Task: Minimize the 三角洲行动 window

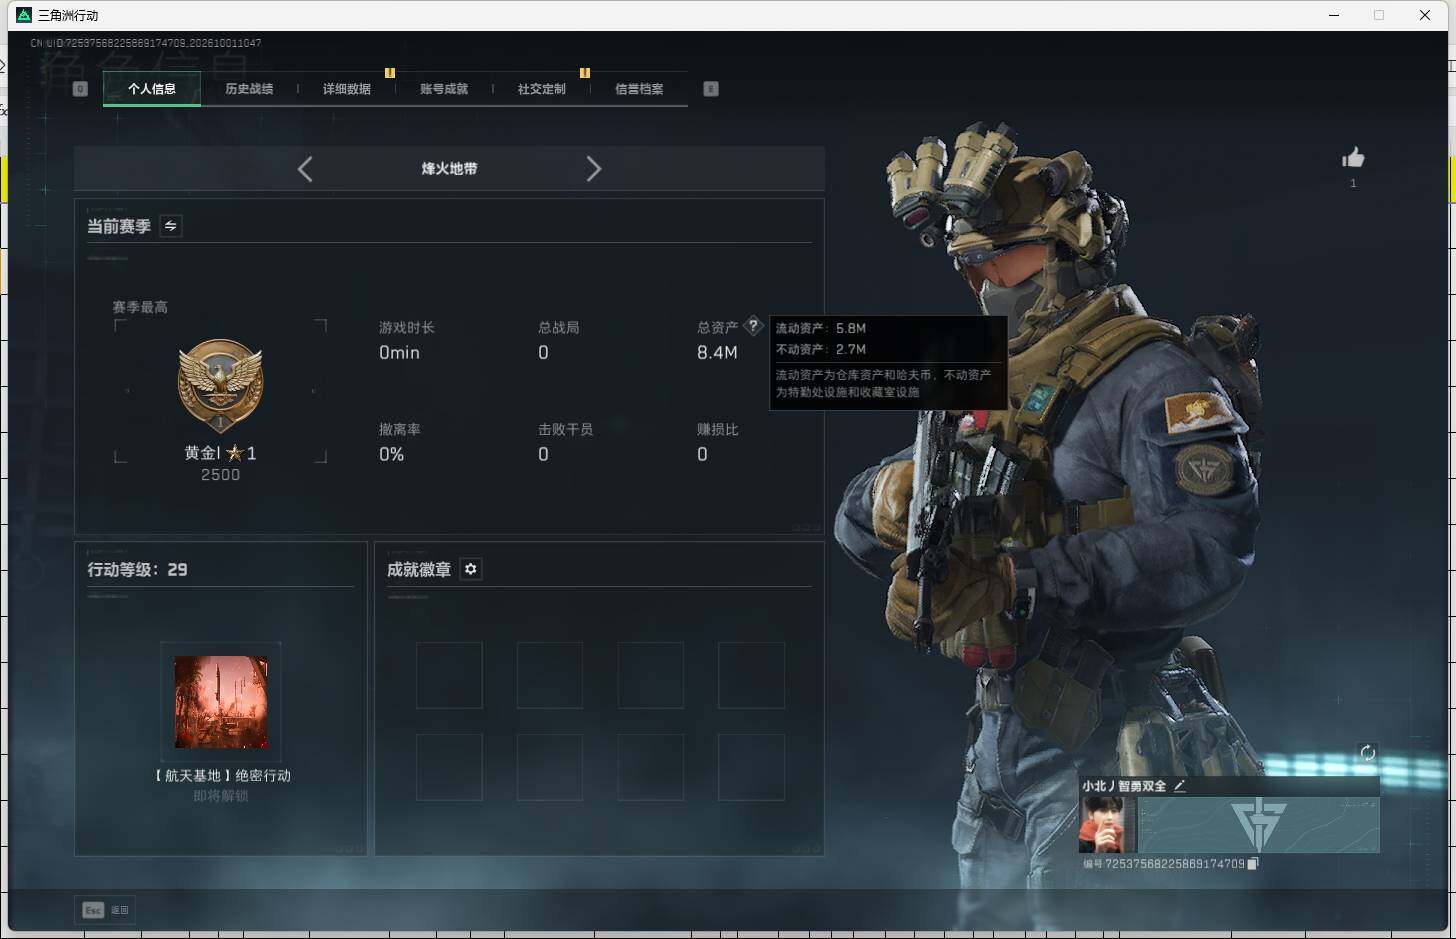Action: [1334, 15]
